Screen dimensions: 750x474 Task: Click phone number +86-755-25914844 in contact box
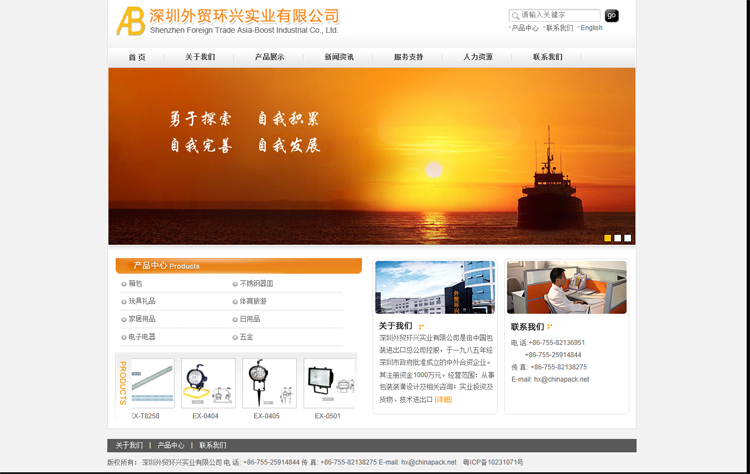(x=553, y=355)
